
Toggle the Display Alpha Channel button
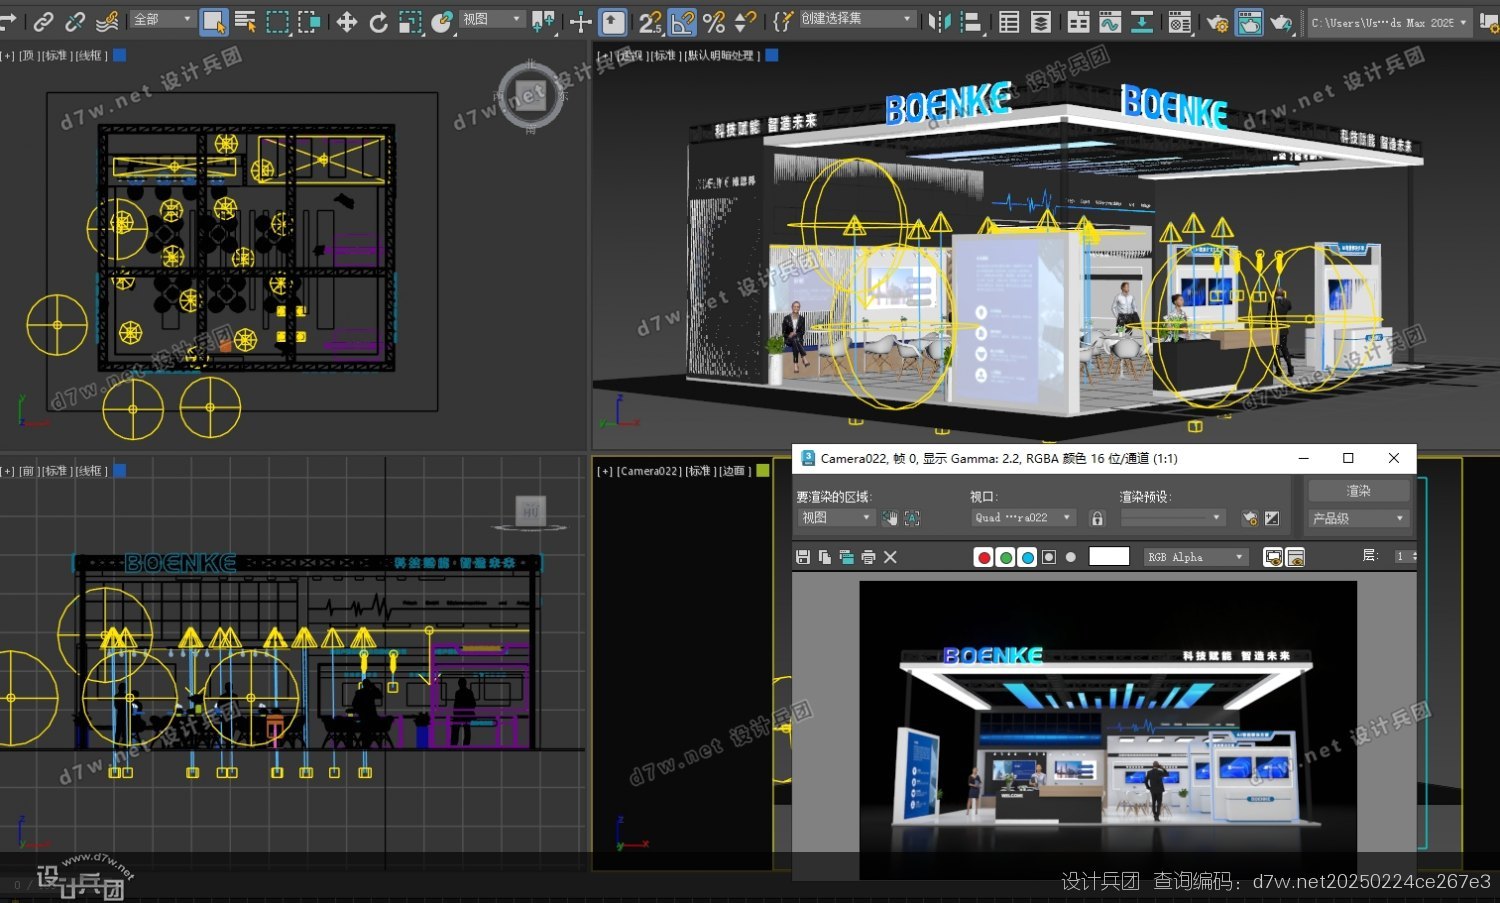(x=1049, y=557)
